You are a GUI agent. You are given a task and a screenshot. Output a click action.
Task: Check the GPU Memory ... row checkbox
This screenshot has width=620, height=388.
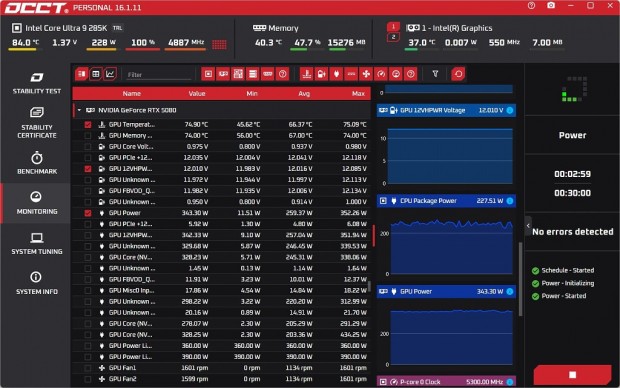[x=88, y=136]
